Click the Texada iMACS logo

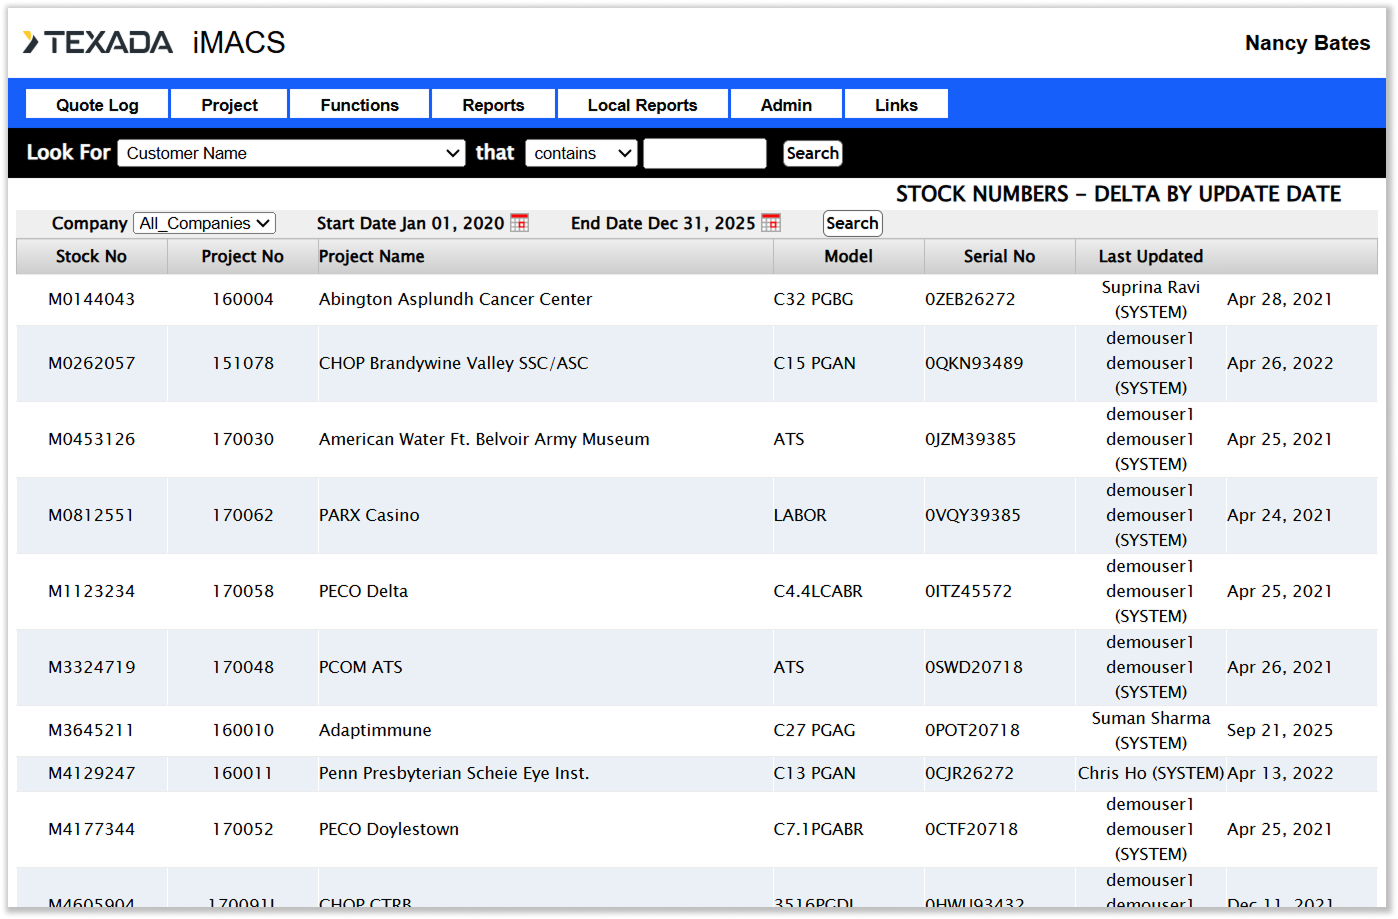(x=154, y=43)
